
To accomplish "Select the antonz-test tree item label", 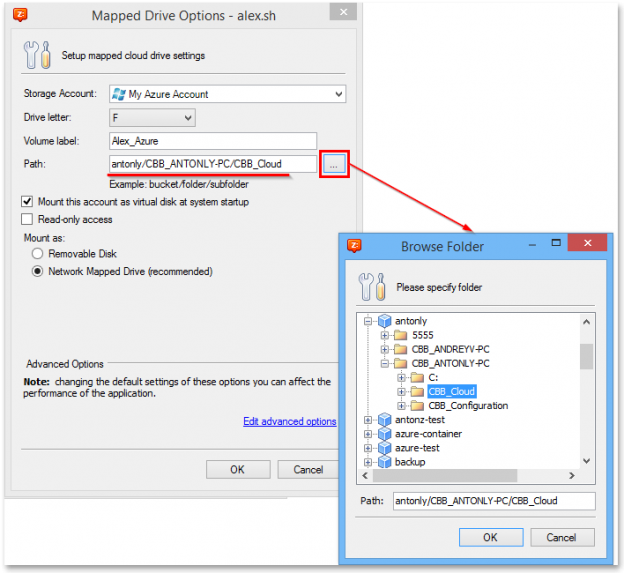I will 419,419.
